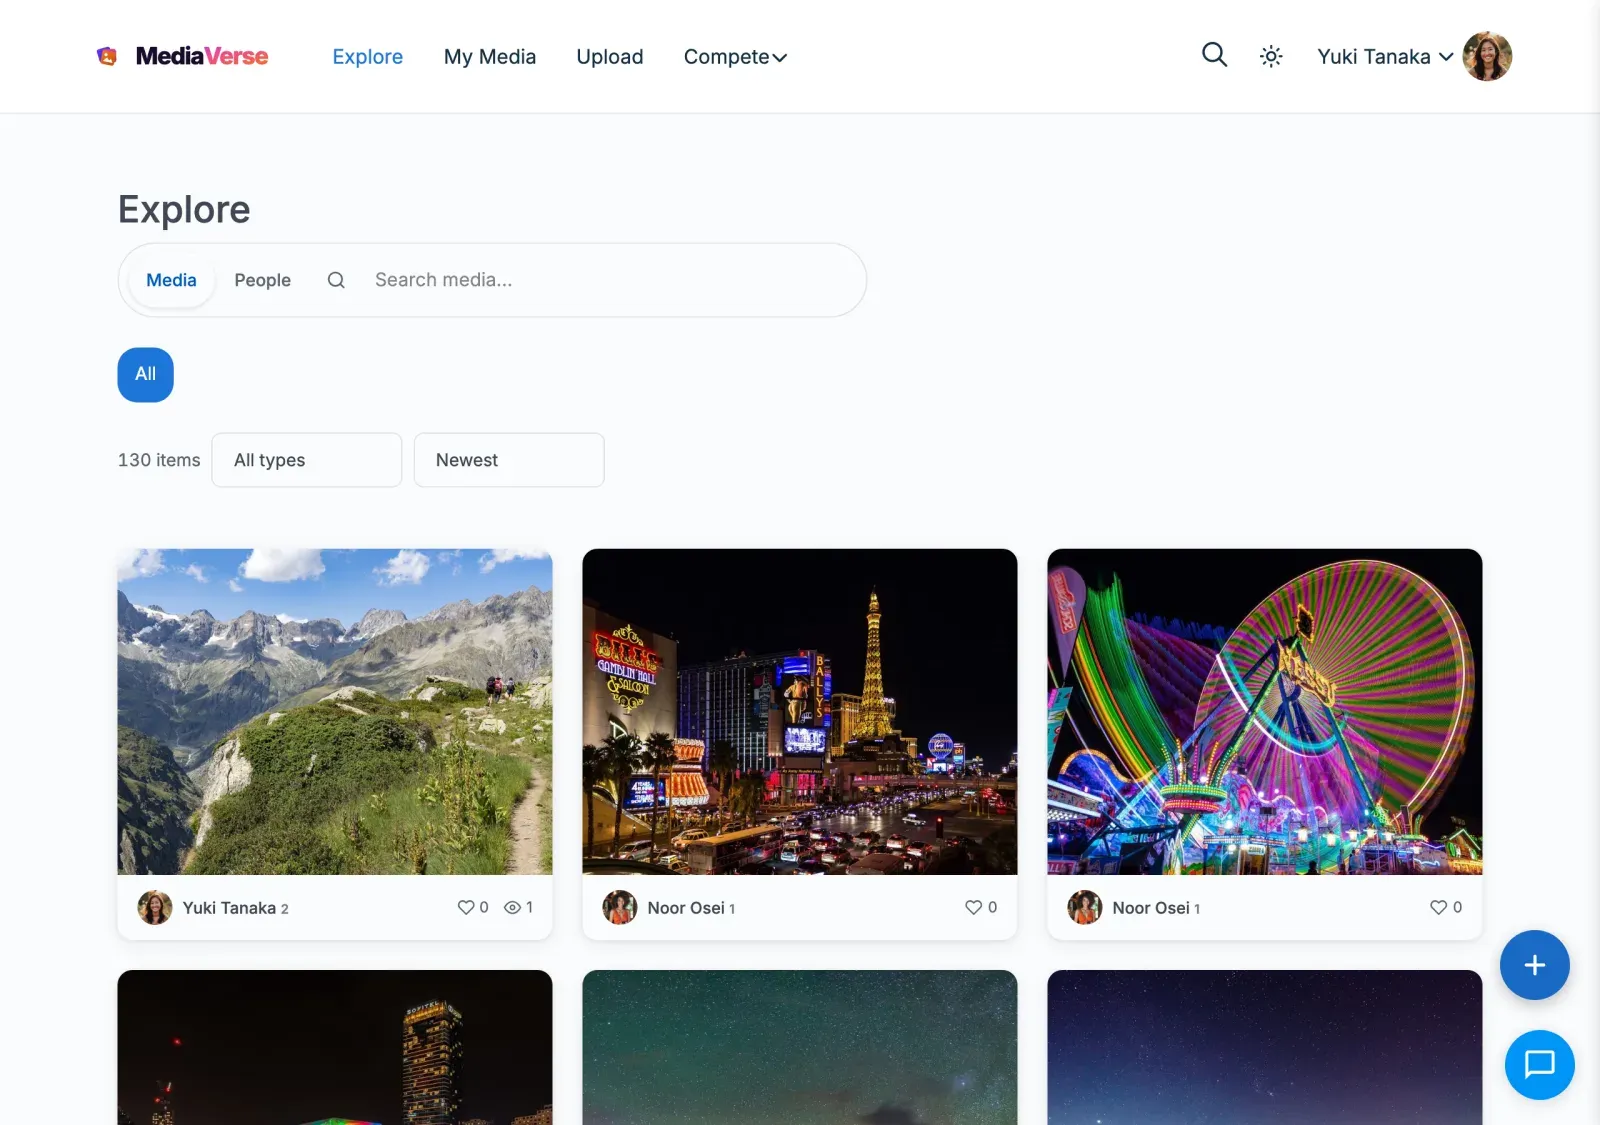Open Noor Osei link on Las Vegas card
Viewport: 1600px width, 1125px height.
point(686,908)
